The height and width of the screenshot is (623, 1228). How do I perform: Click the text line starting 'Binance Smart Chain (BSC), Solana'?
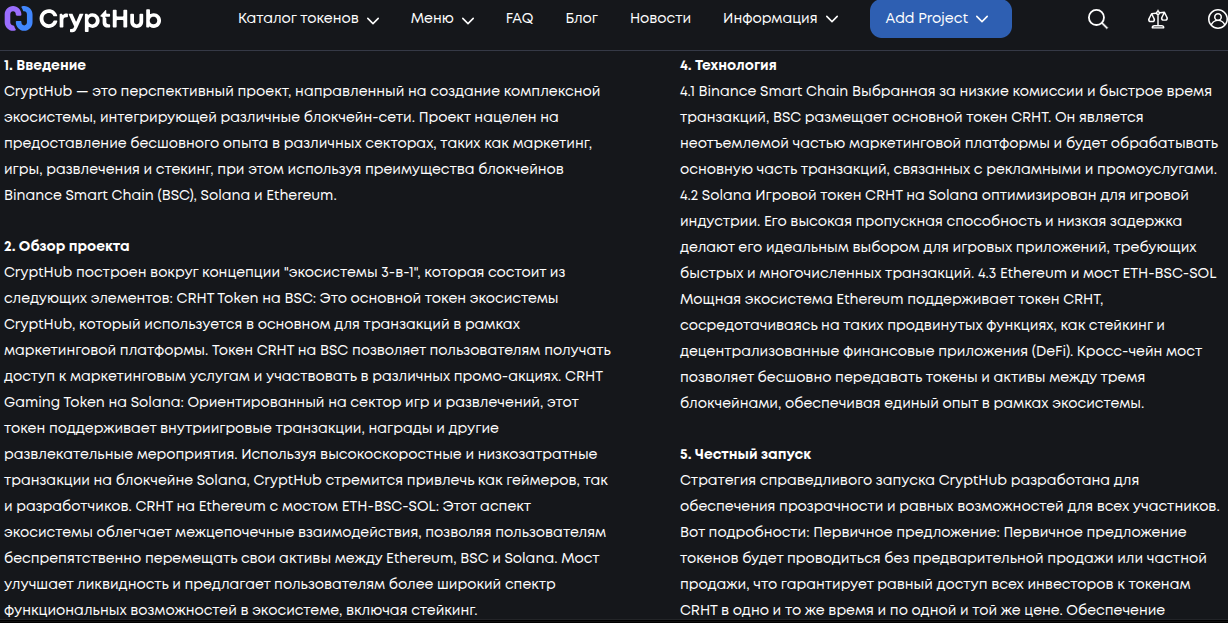pos(170,195)
